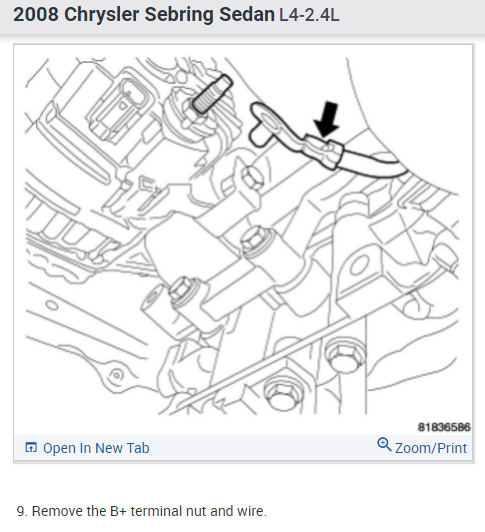Click the '2008 Chrysler Sebring Sedan' title
Image resolution: width=485 pixels, height=532 pixels.
tap(144, 15)
